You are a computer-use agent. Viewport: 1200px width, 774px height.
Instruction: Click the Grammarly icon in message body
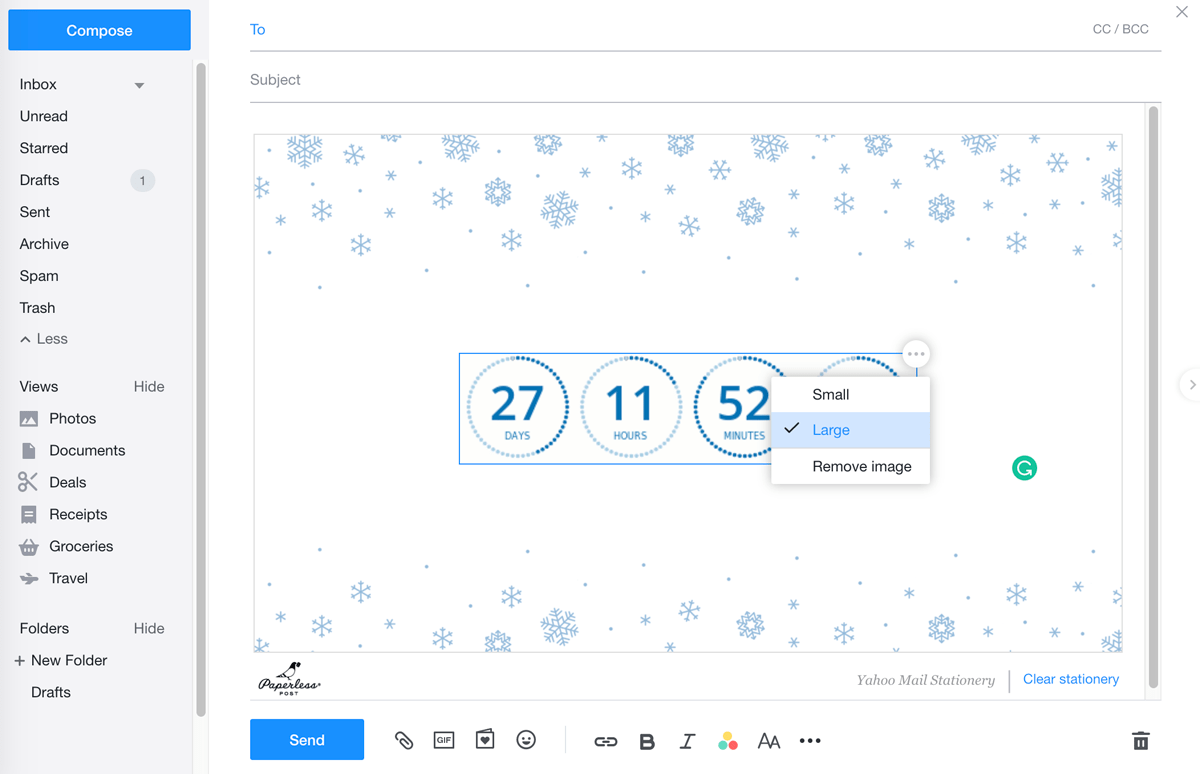click(x=1024, y=467)
